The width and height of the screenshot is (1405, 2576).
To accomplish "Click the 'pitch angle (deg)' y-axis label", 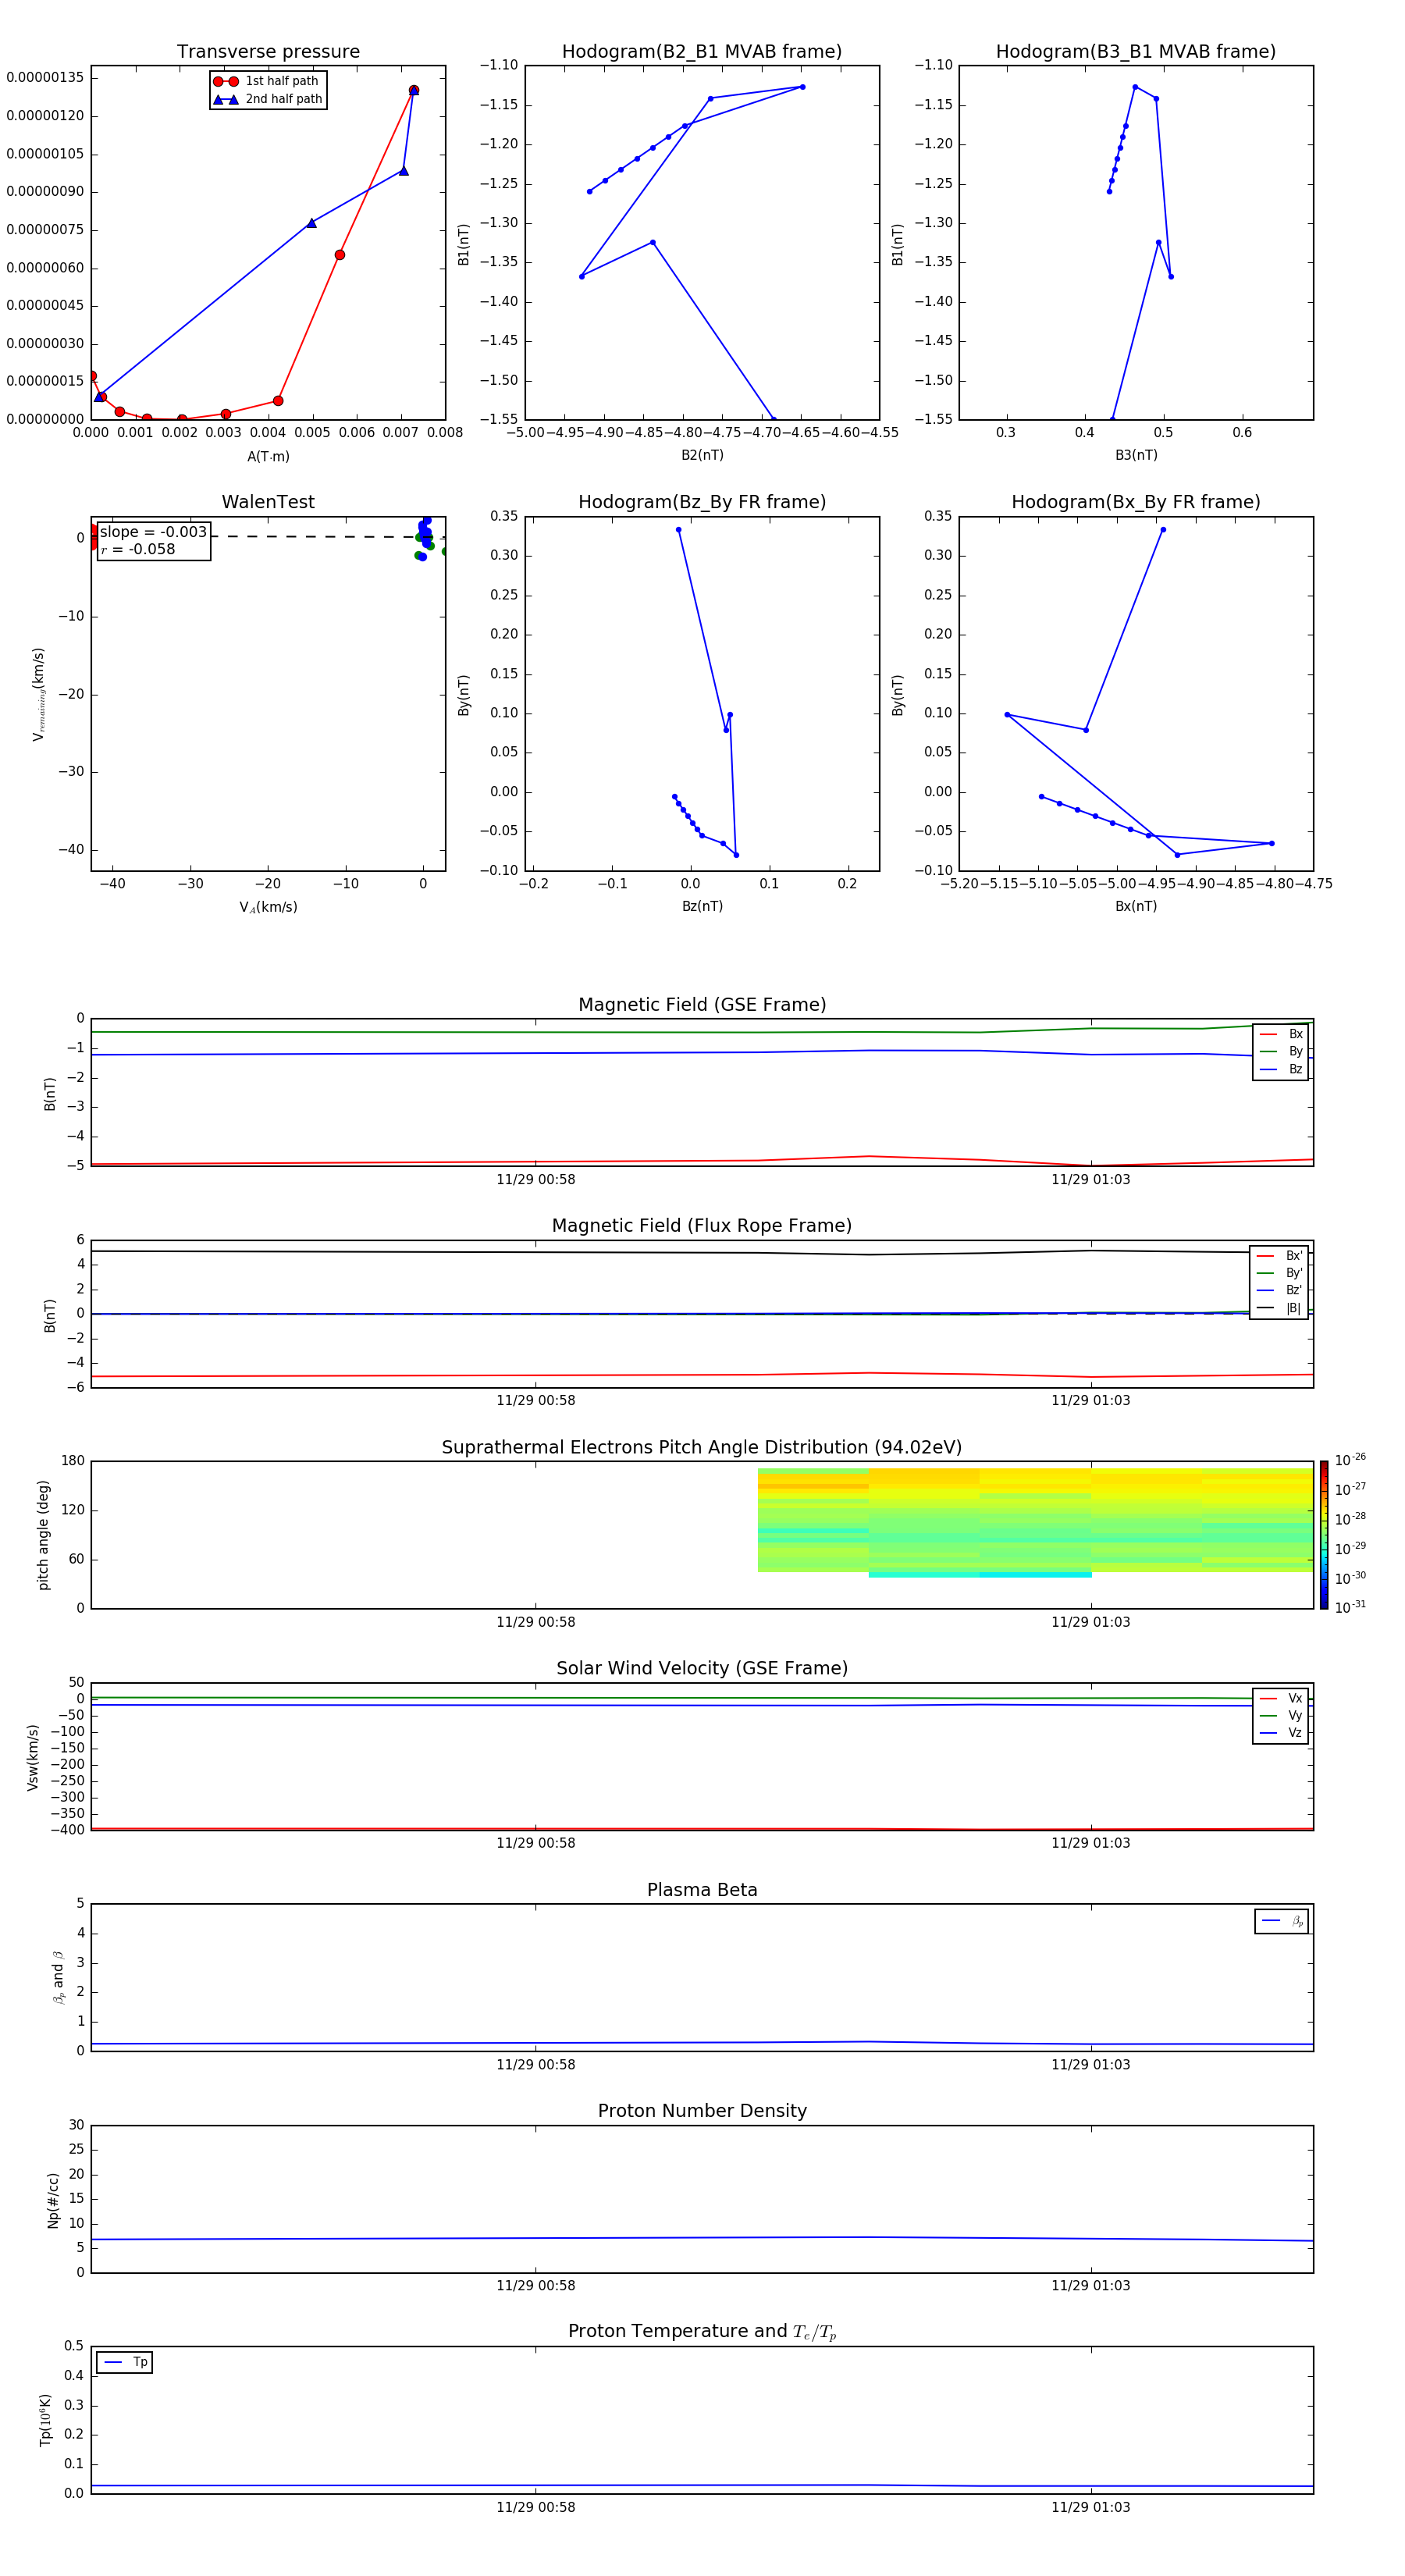I will [x=43, y=1535].
